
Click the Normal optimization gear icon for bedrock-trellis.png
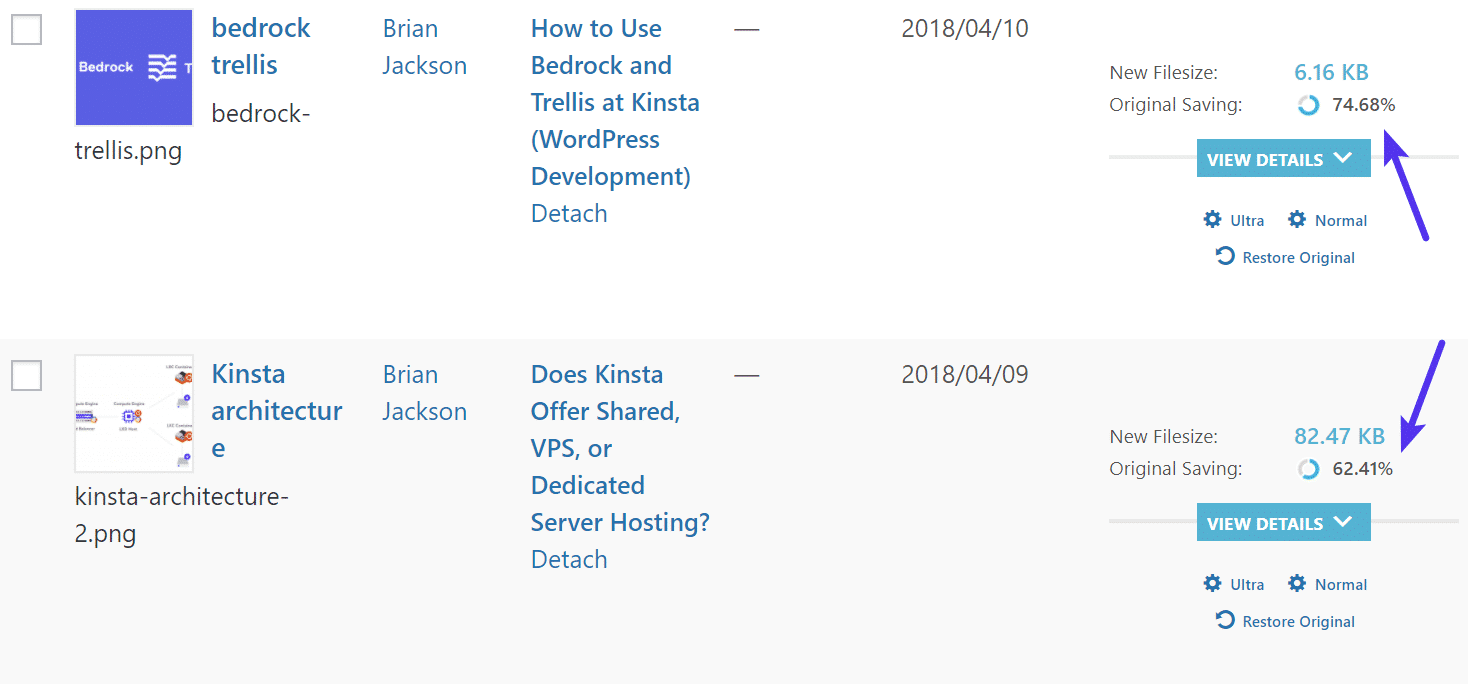(1298, 219)
